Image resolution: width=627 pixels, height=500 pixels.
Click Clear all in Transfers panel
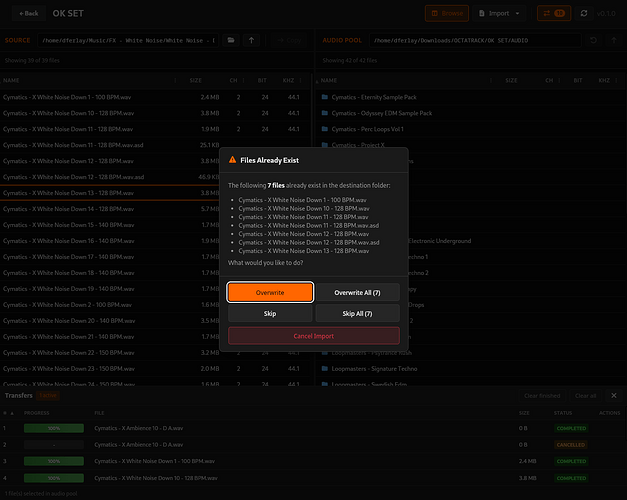pyautogui.click(x=585, y=396)
